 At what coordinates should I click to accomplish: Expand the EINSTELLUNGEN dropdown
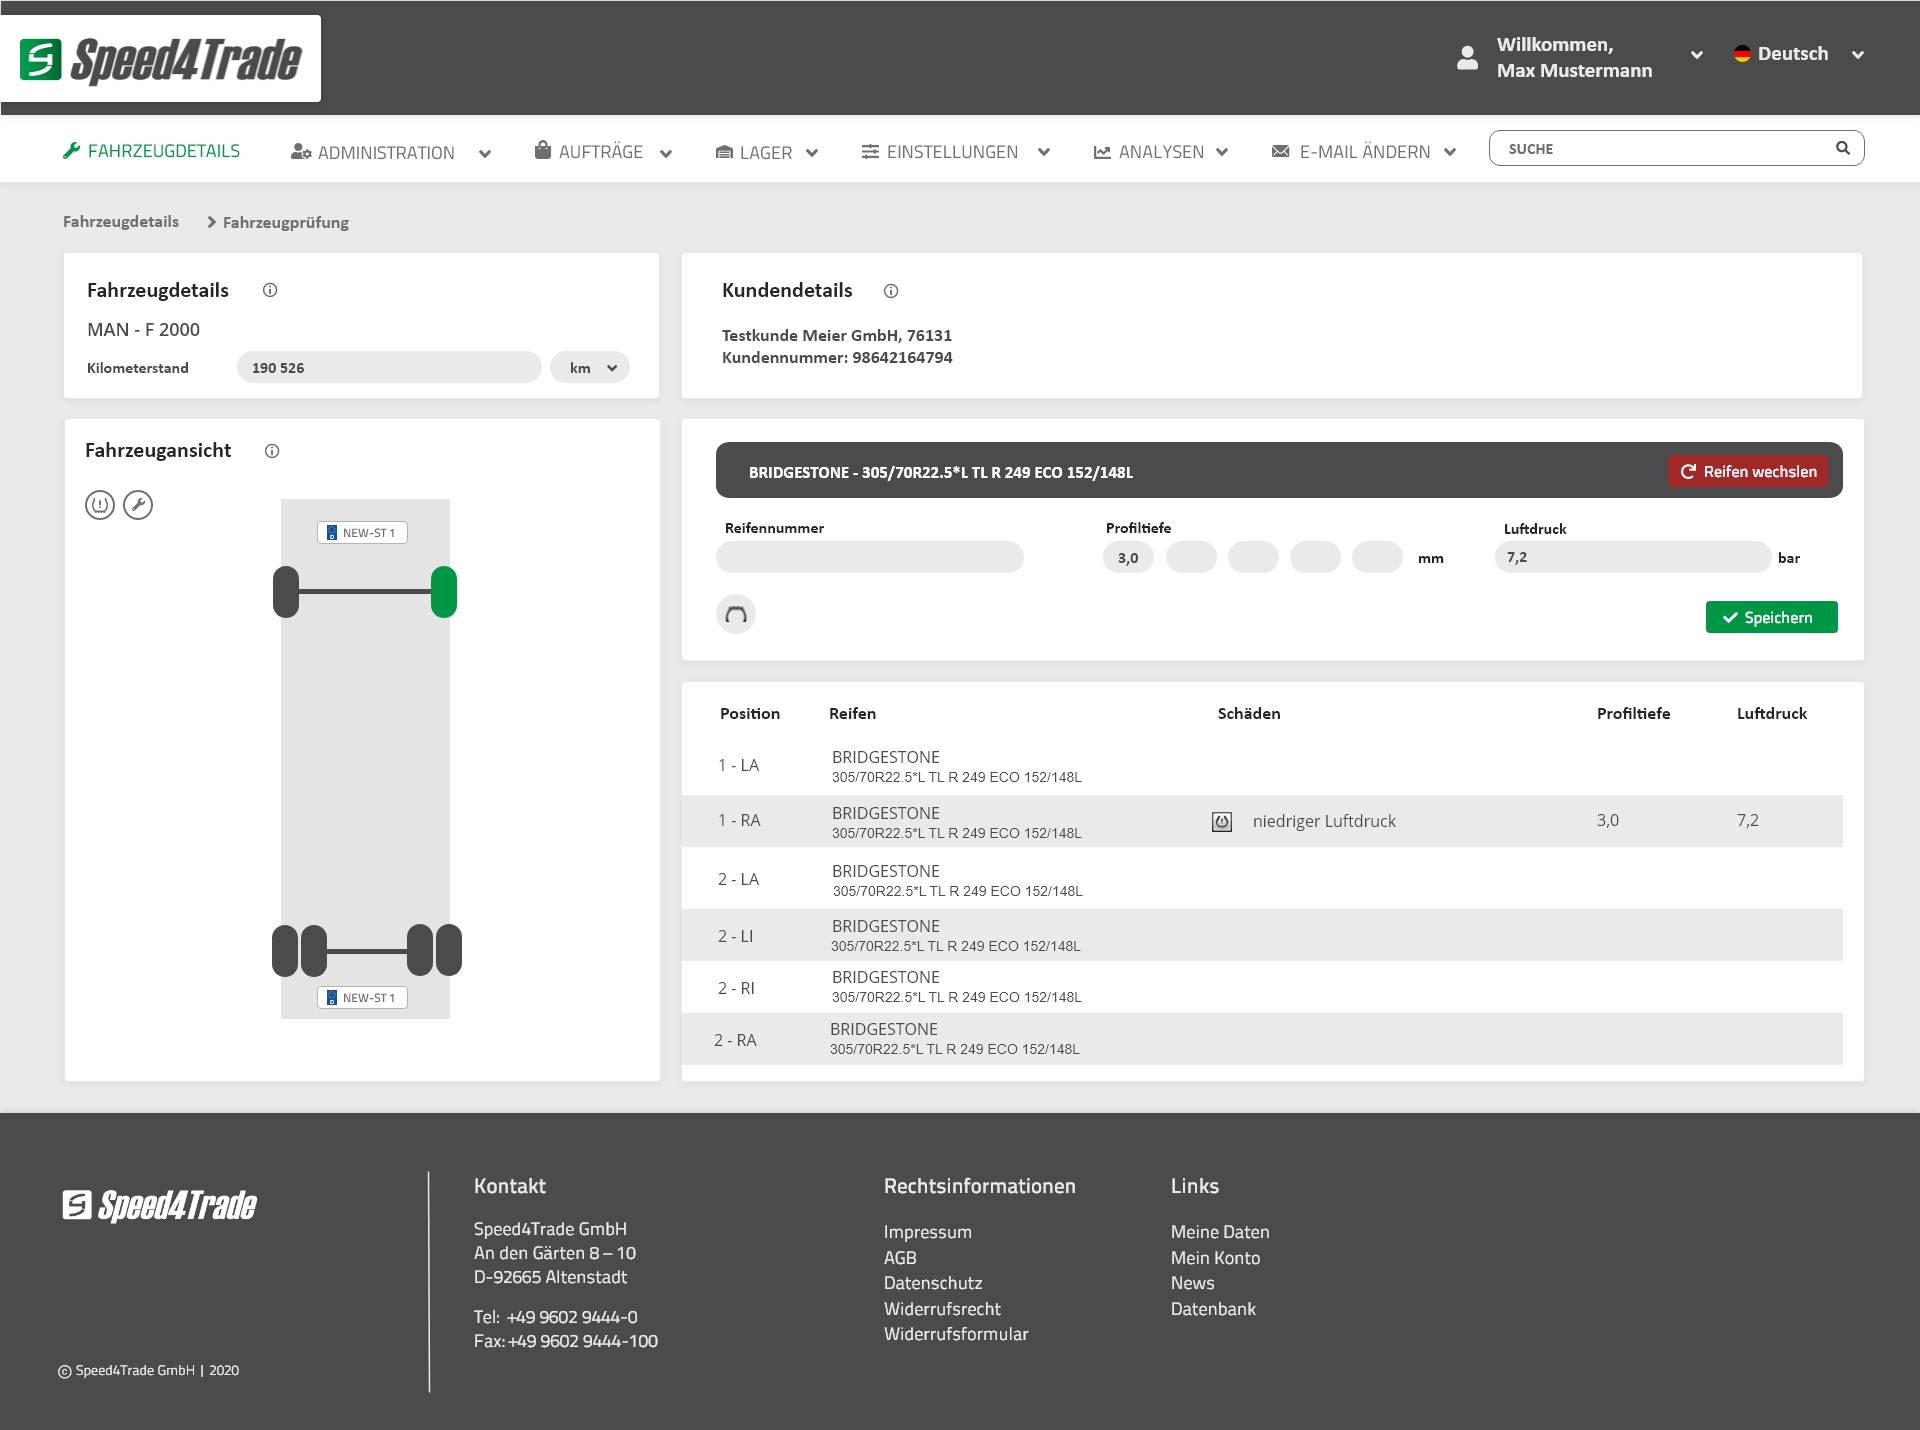(953, 152)
